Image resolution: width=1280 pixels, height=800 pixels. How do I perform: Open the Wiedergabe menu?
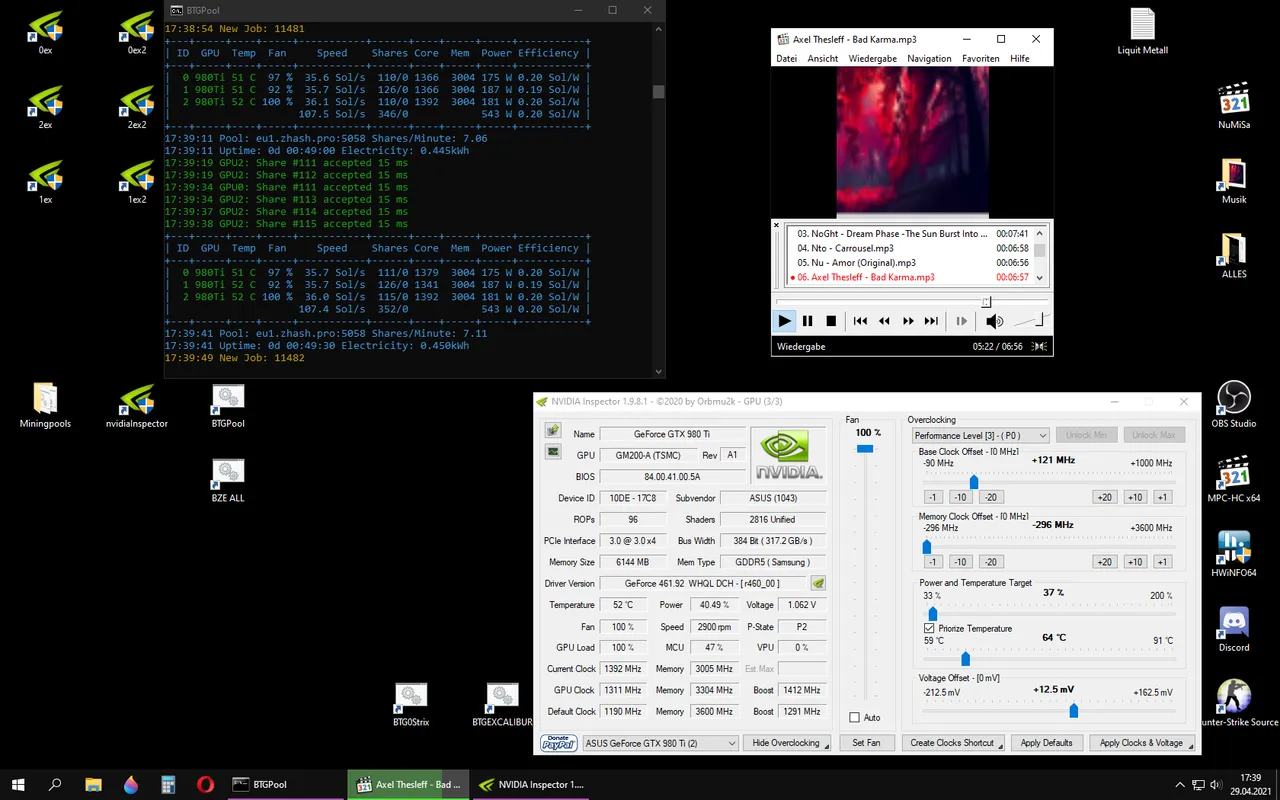pos(873,59)
